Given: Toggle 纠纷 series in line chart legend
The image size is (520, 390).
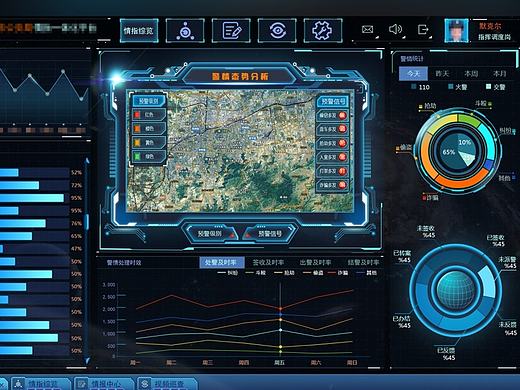Looking at the screenshot, I should click(228, 273).
